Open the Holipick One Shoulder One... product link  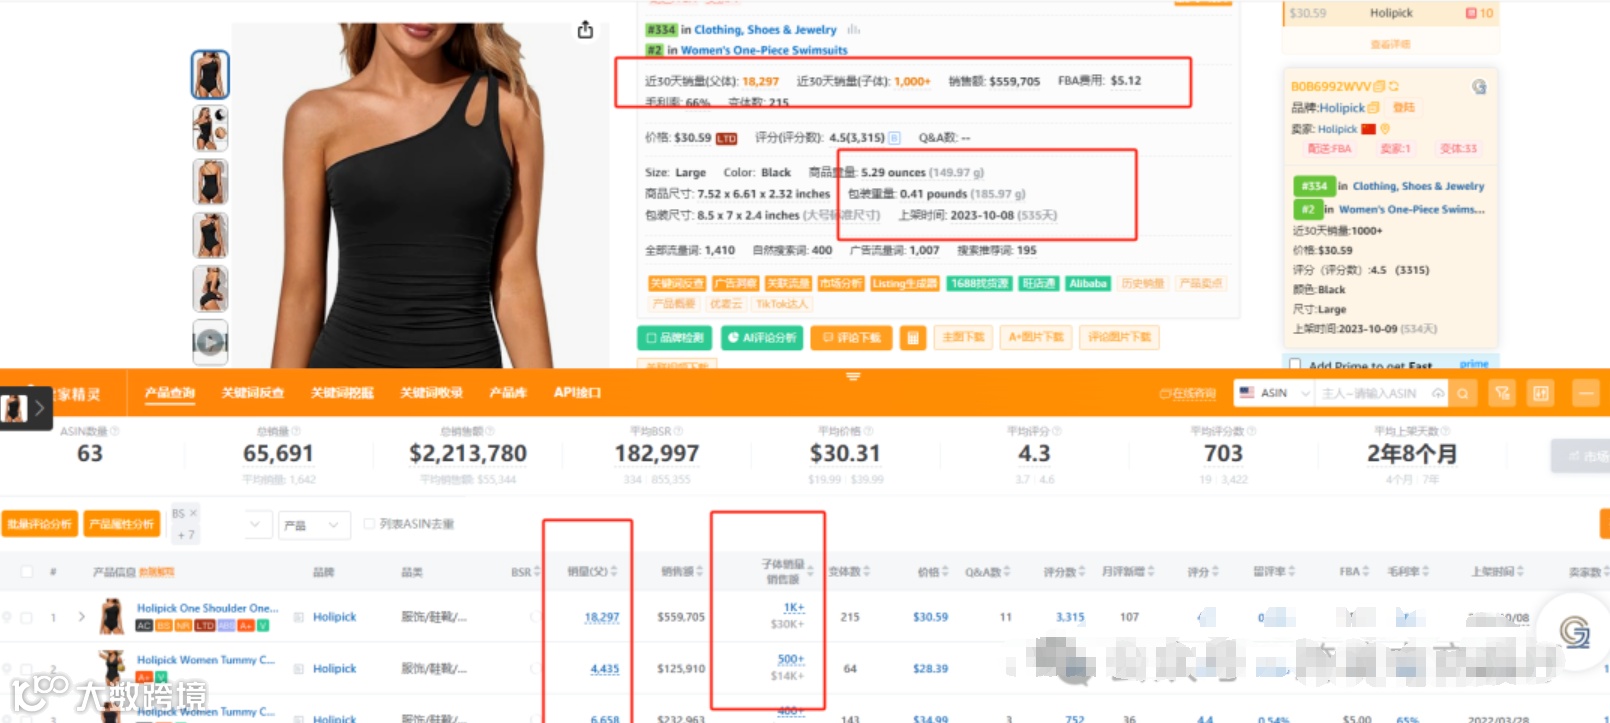point(207,608)
